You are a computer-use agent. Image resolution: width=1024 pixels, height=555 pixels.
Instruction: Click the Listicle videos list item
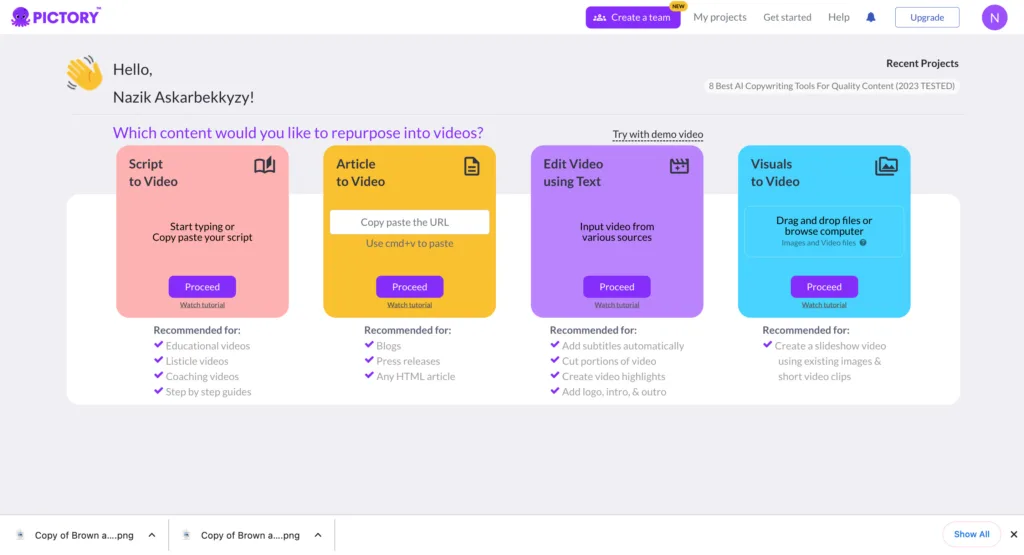pos(197,361)
